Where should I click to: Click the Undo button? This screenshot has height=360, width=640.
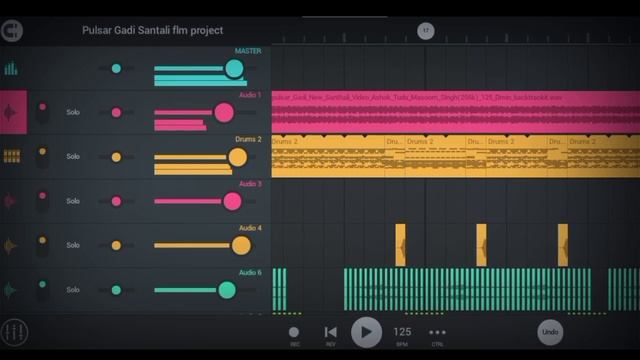pyautogui.click(x=550, y=332)
